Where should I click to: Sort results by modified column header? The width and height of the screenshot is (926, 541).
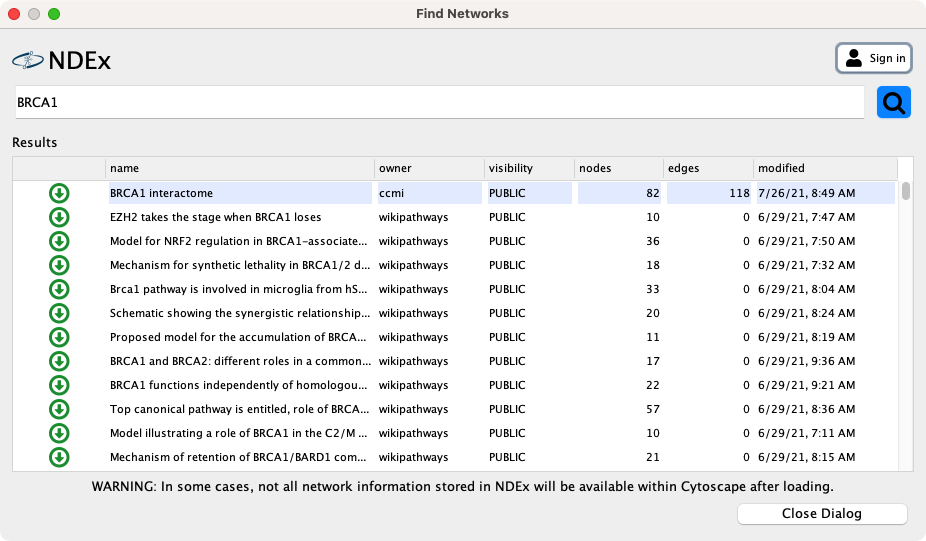click(x=824, y=168)
